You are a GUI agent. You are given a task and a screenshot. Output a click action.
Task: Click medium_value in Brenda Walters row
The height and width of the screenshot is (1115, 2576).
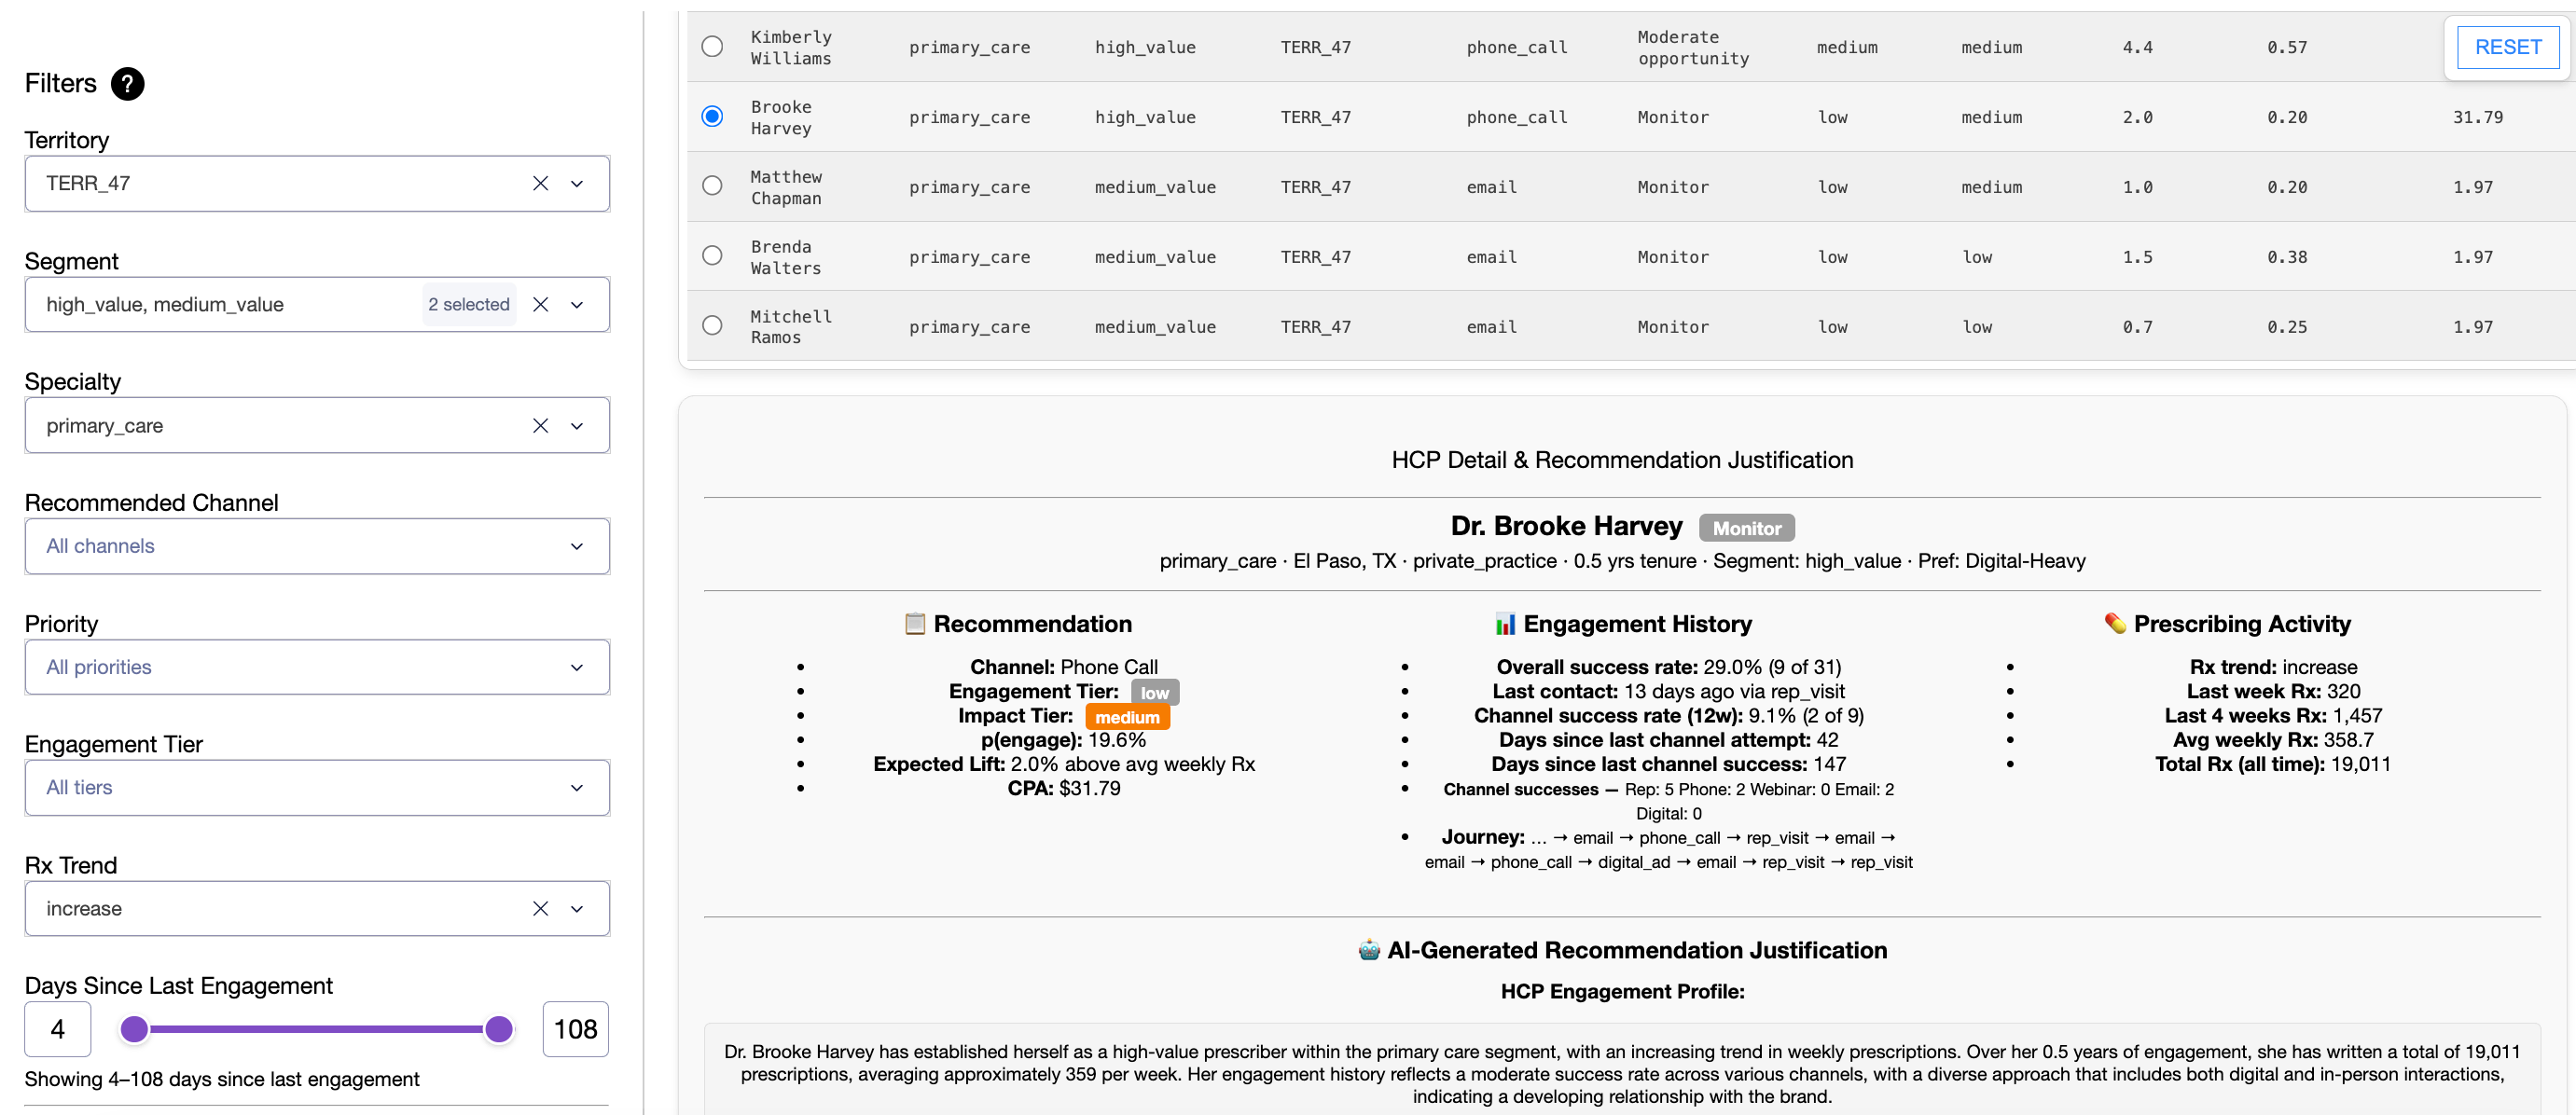(x=1155, y=257)
